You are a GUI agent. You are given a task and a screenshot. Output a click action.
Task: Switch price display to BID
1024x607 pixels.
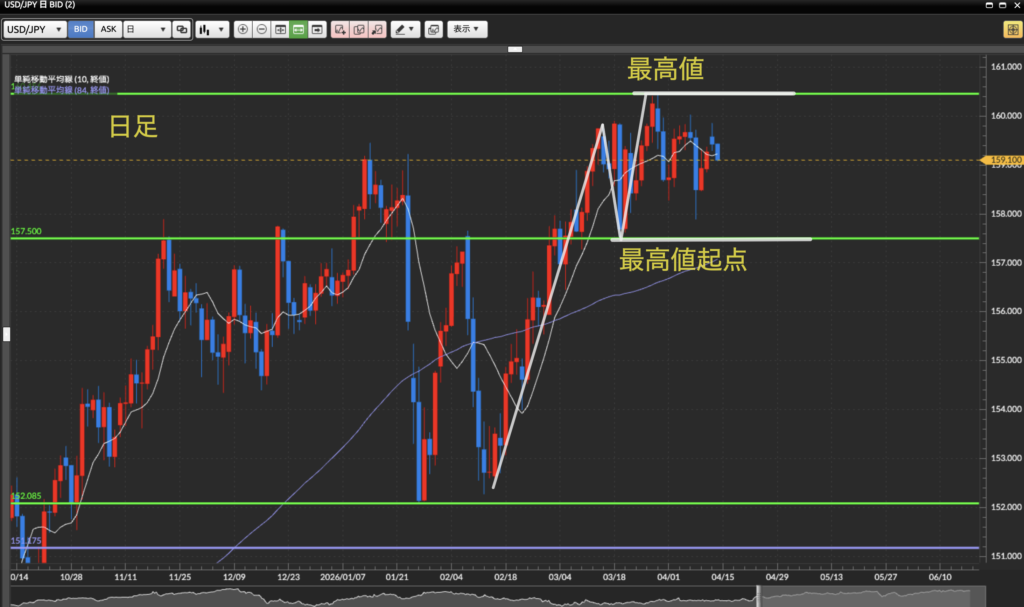pos(81,29)
